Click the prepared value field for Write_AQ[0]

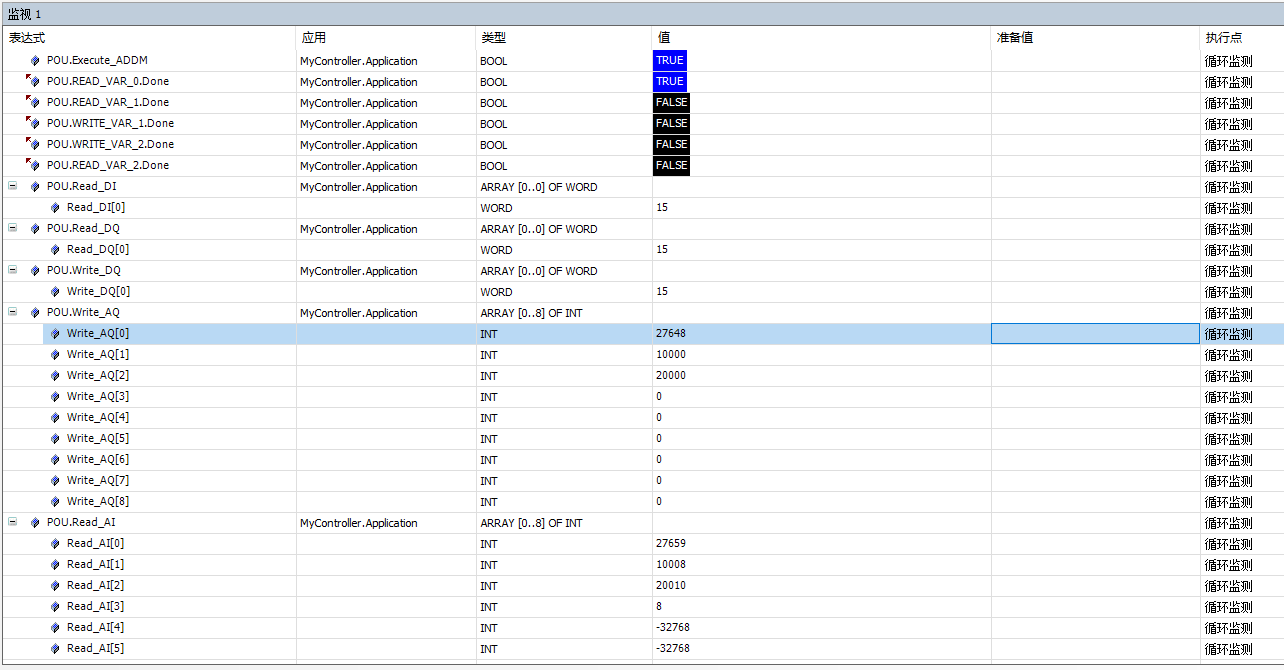pos(1094,334)
